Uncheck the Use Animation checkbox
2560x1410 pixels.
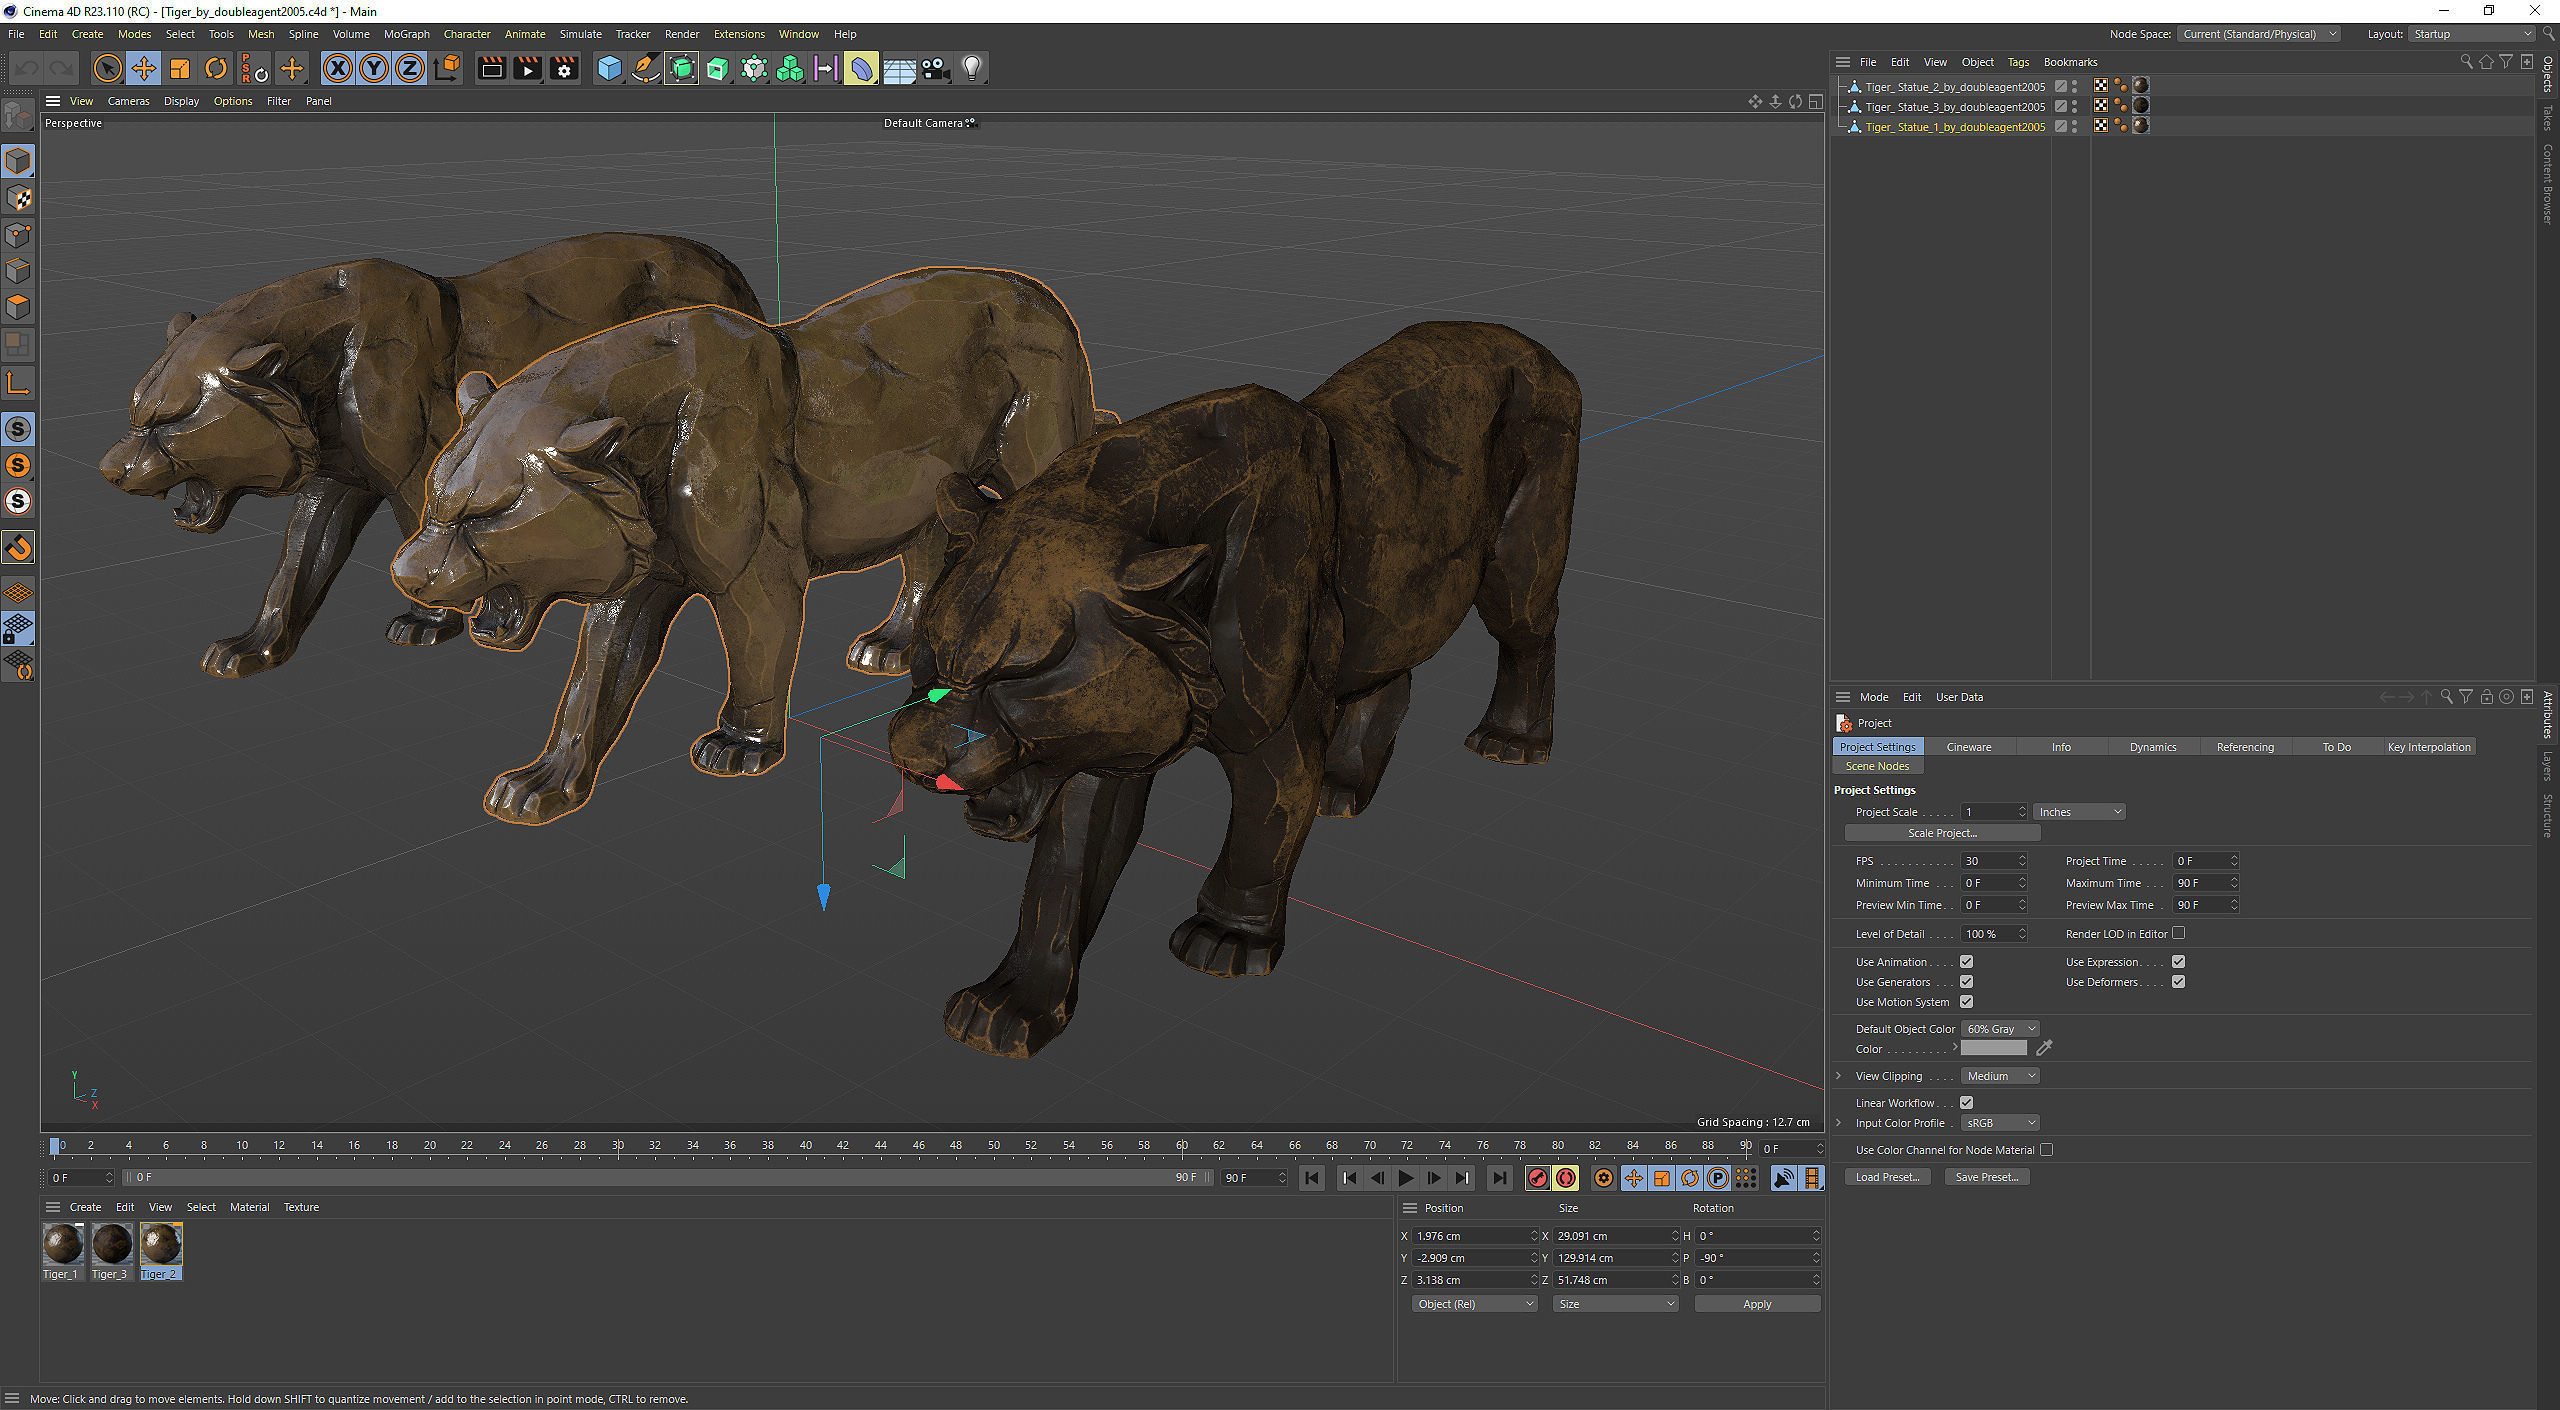tap(1966, 962)
